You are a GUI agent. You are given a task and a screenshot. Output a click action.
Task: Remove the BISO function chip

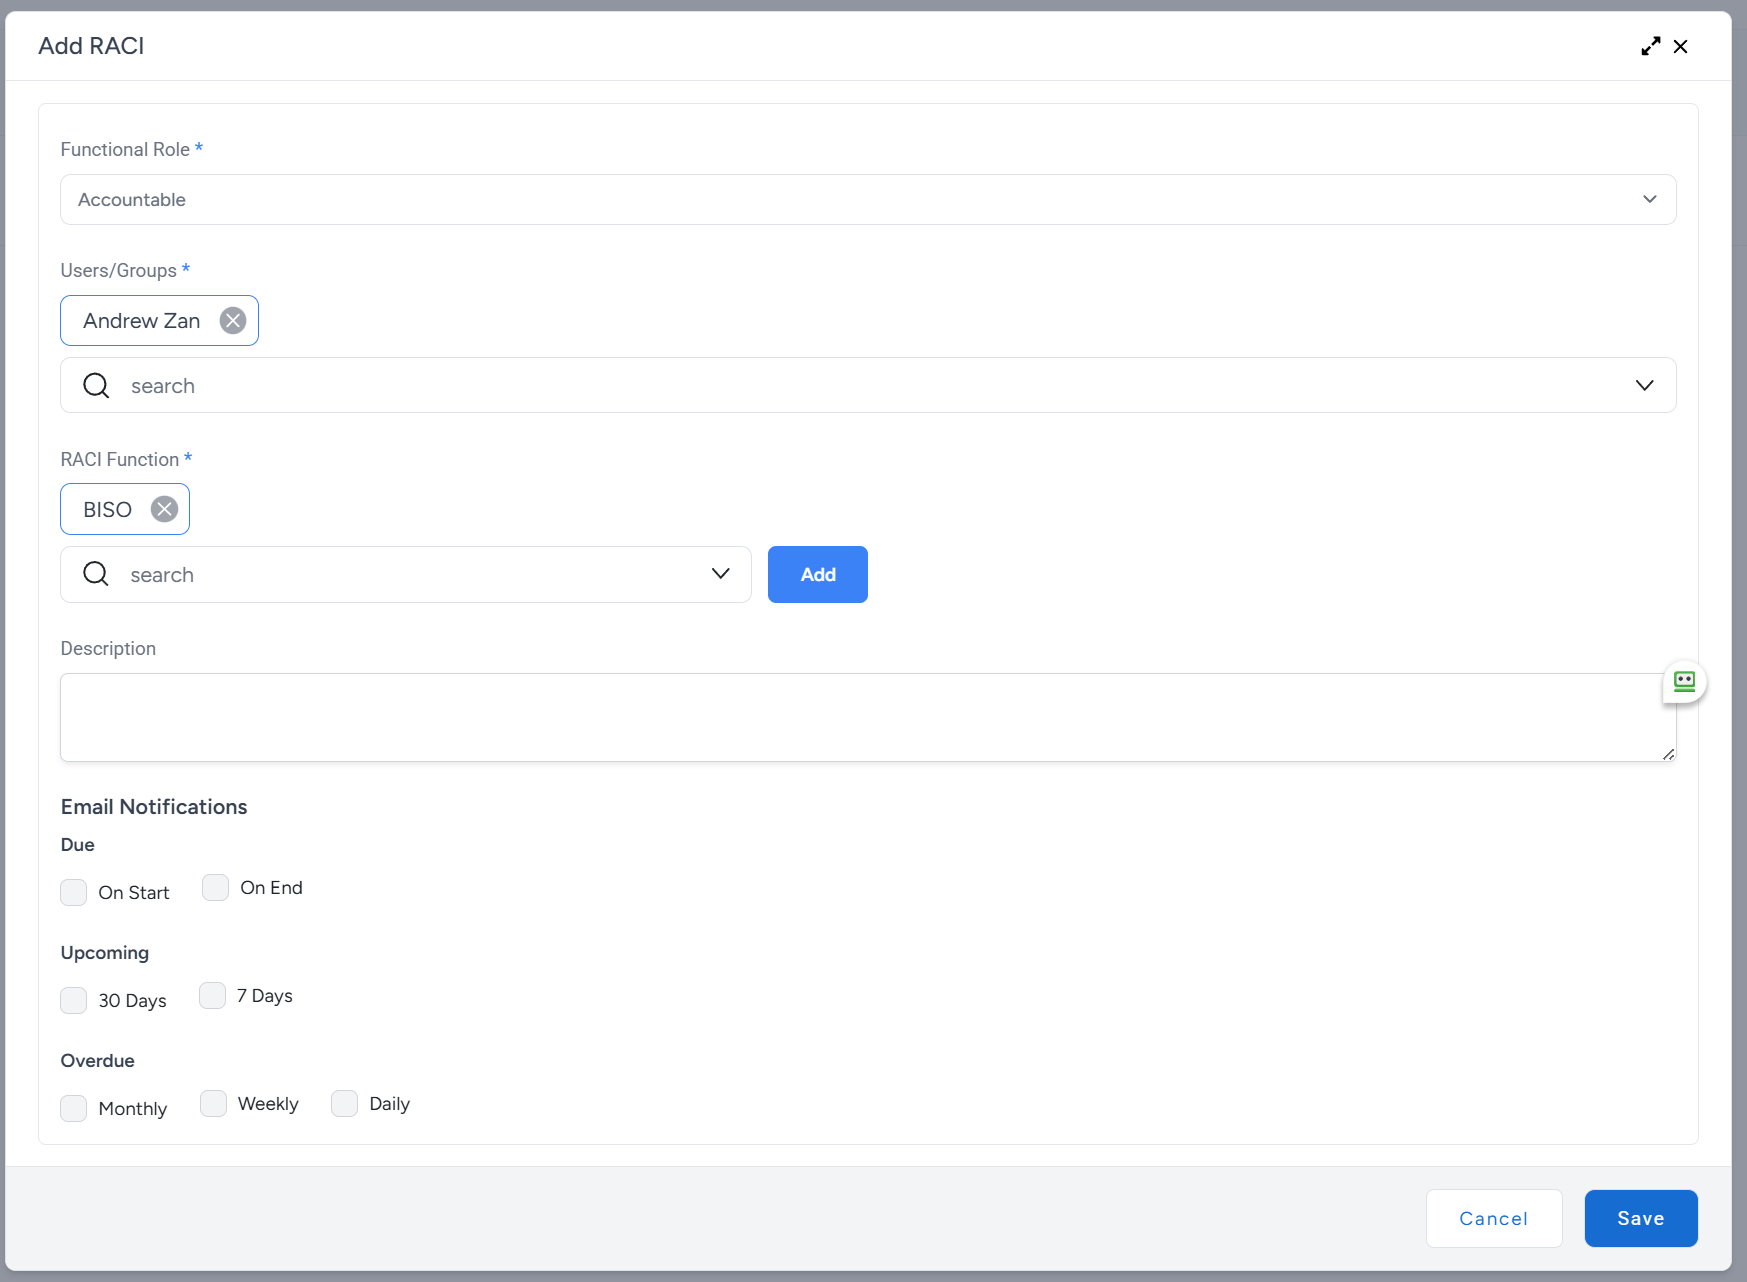tap(164, 509)
